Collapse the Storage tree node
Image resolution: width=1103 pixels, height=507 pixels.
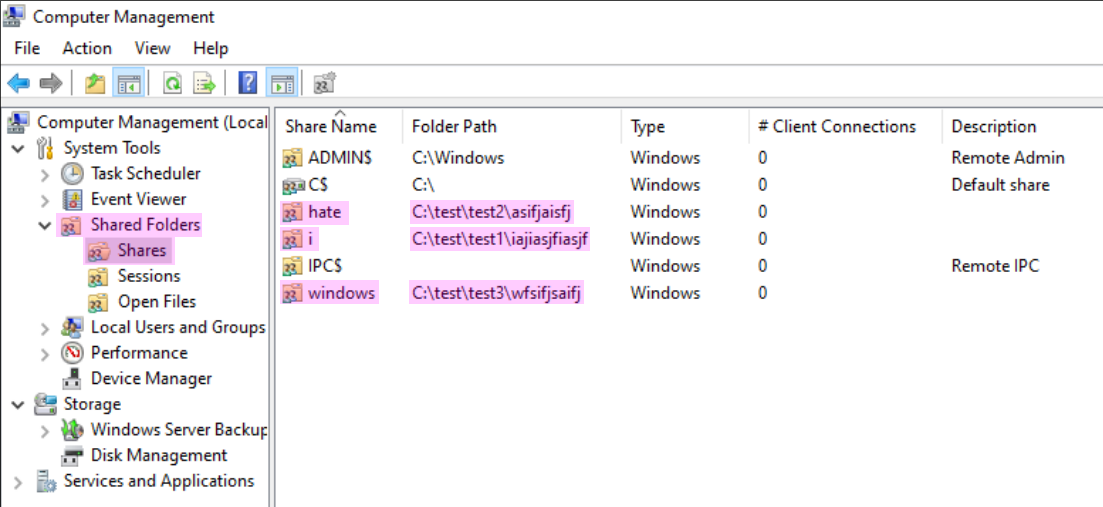point(18,405)
